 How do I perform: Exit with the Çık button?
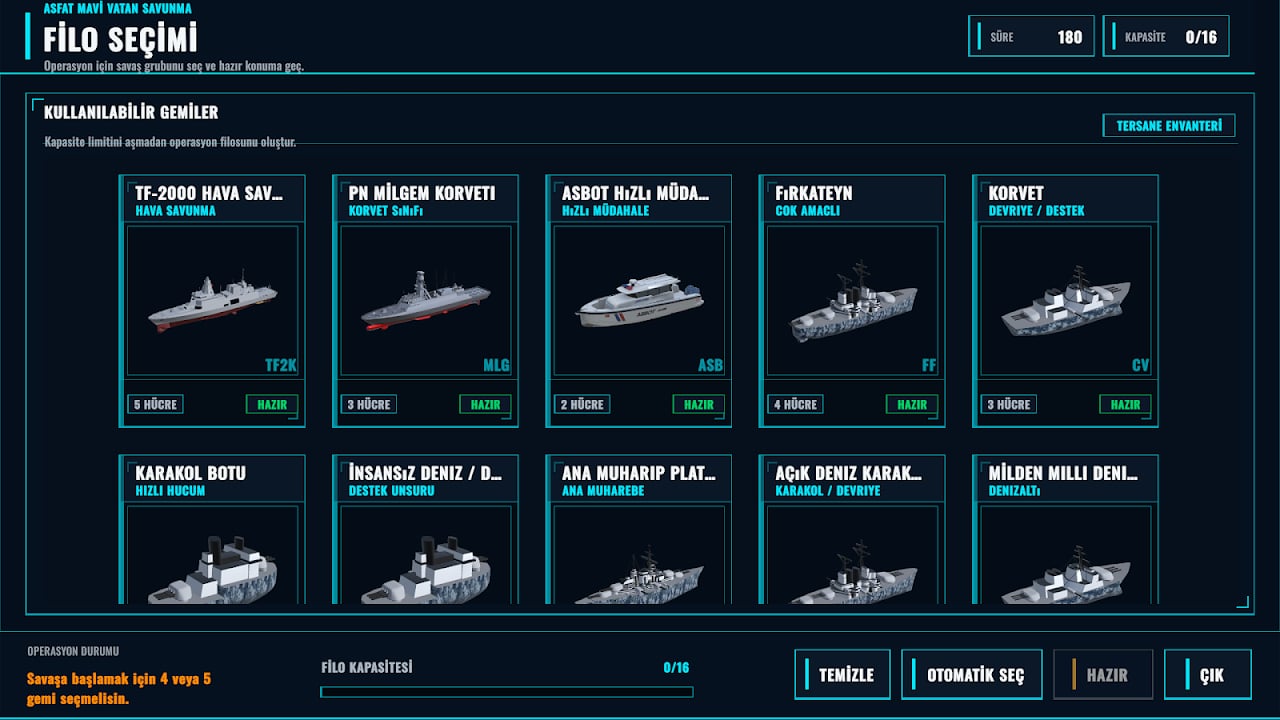(1207, 675)
